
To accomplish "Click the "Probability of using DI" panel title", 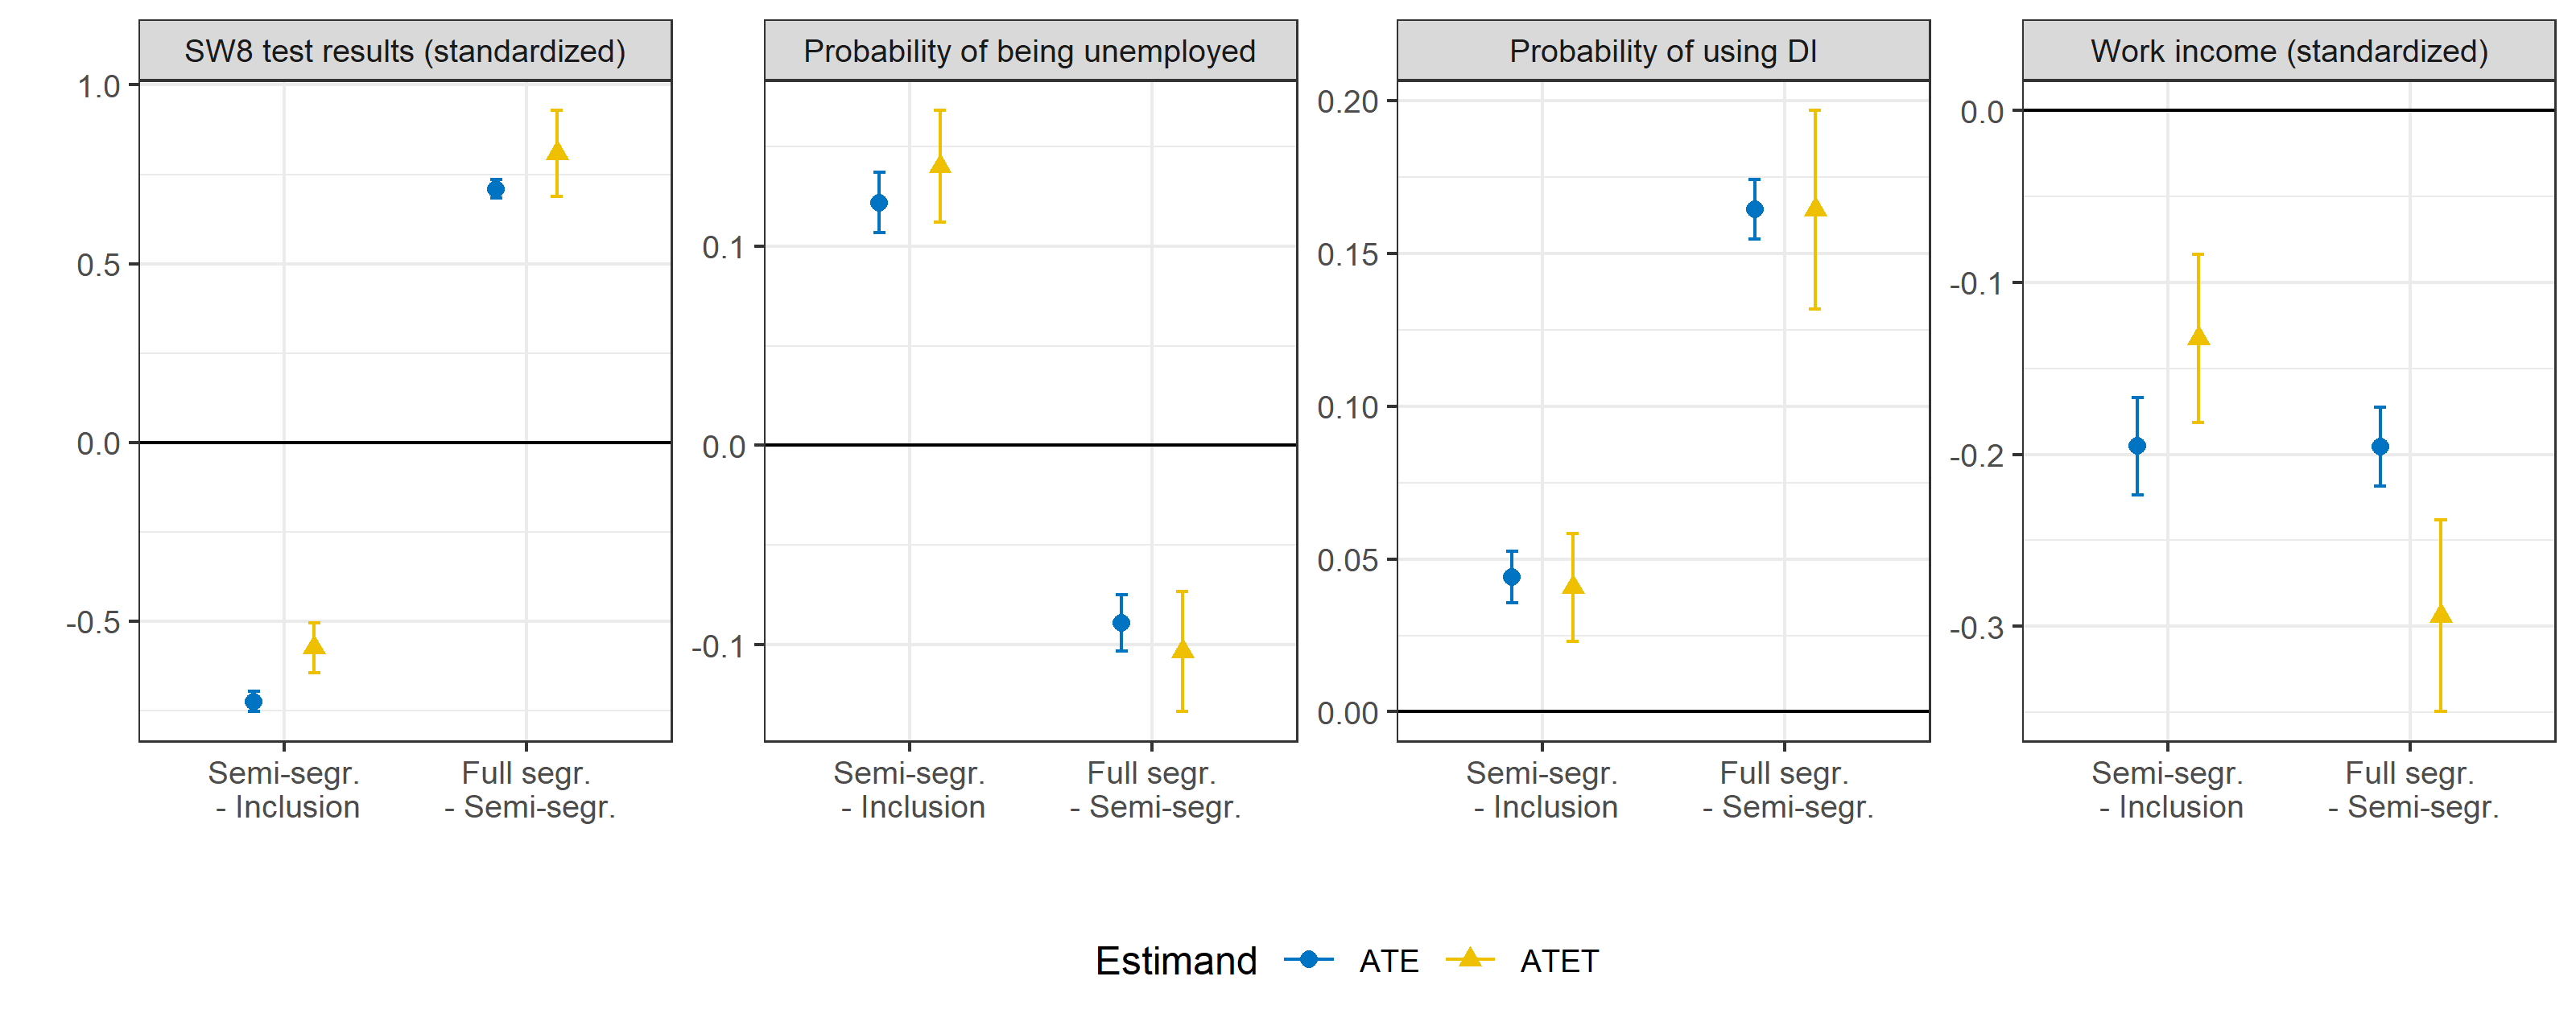I will (x=1663, y=51).
